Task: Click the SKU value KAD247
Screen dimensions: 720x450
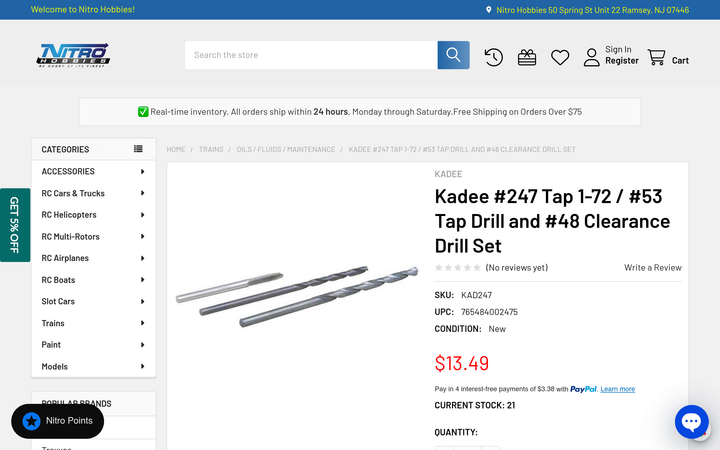Action: 476,295
